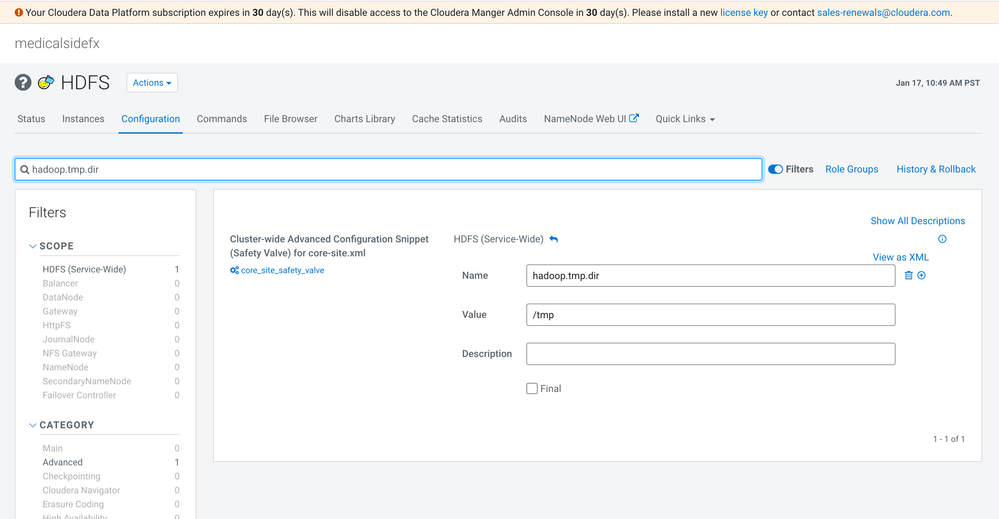Click Show All Descriptions
This screenshot has width=999, height=519.
pyautogui.click(x=917, y=221)
